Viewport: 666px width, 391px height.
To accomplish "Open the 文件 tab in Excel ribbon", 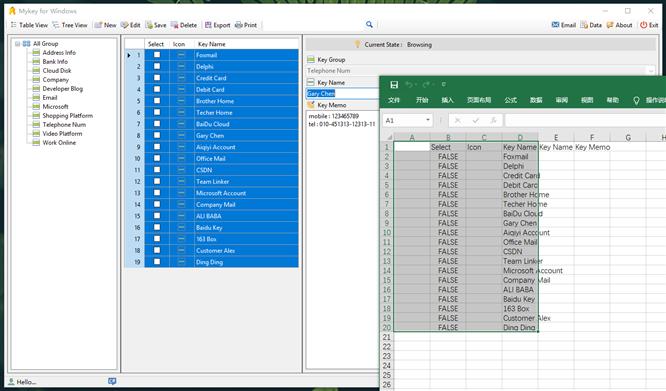I will coord(394,100).
